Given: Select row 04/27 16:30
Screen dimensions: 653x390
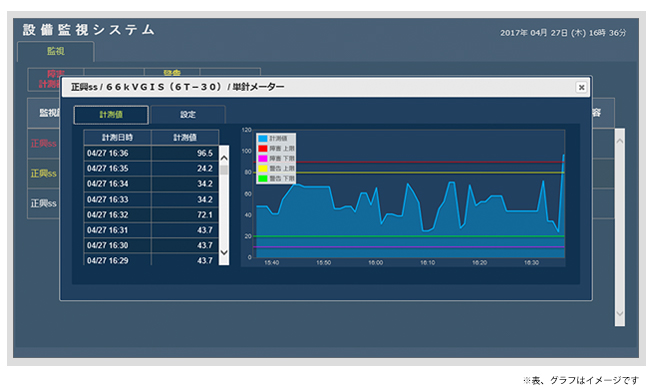Looking at the screenshot, I should point(151,245).
